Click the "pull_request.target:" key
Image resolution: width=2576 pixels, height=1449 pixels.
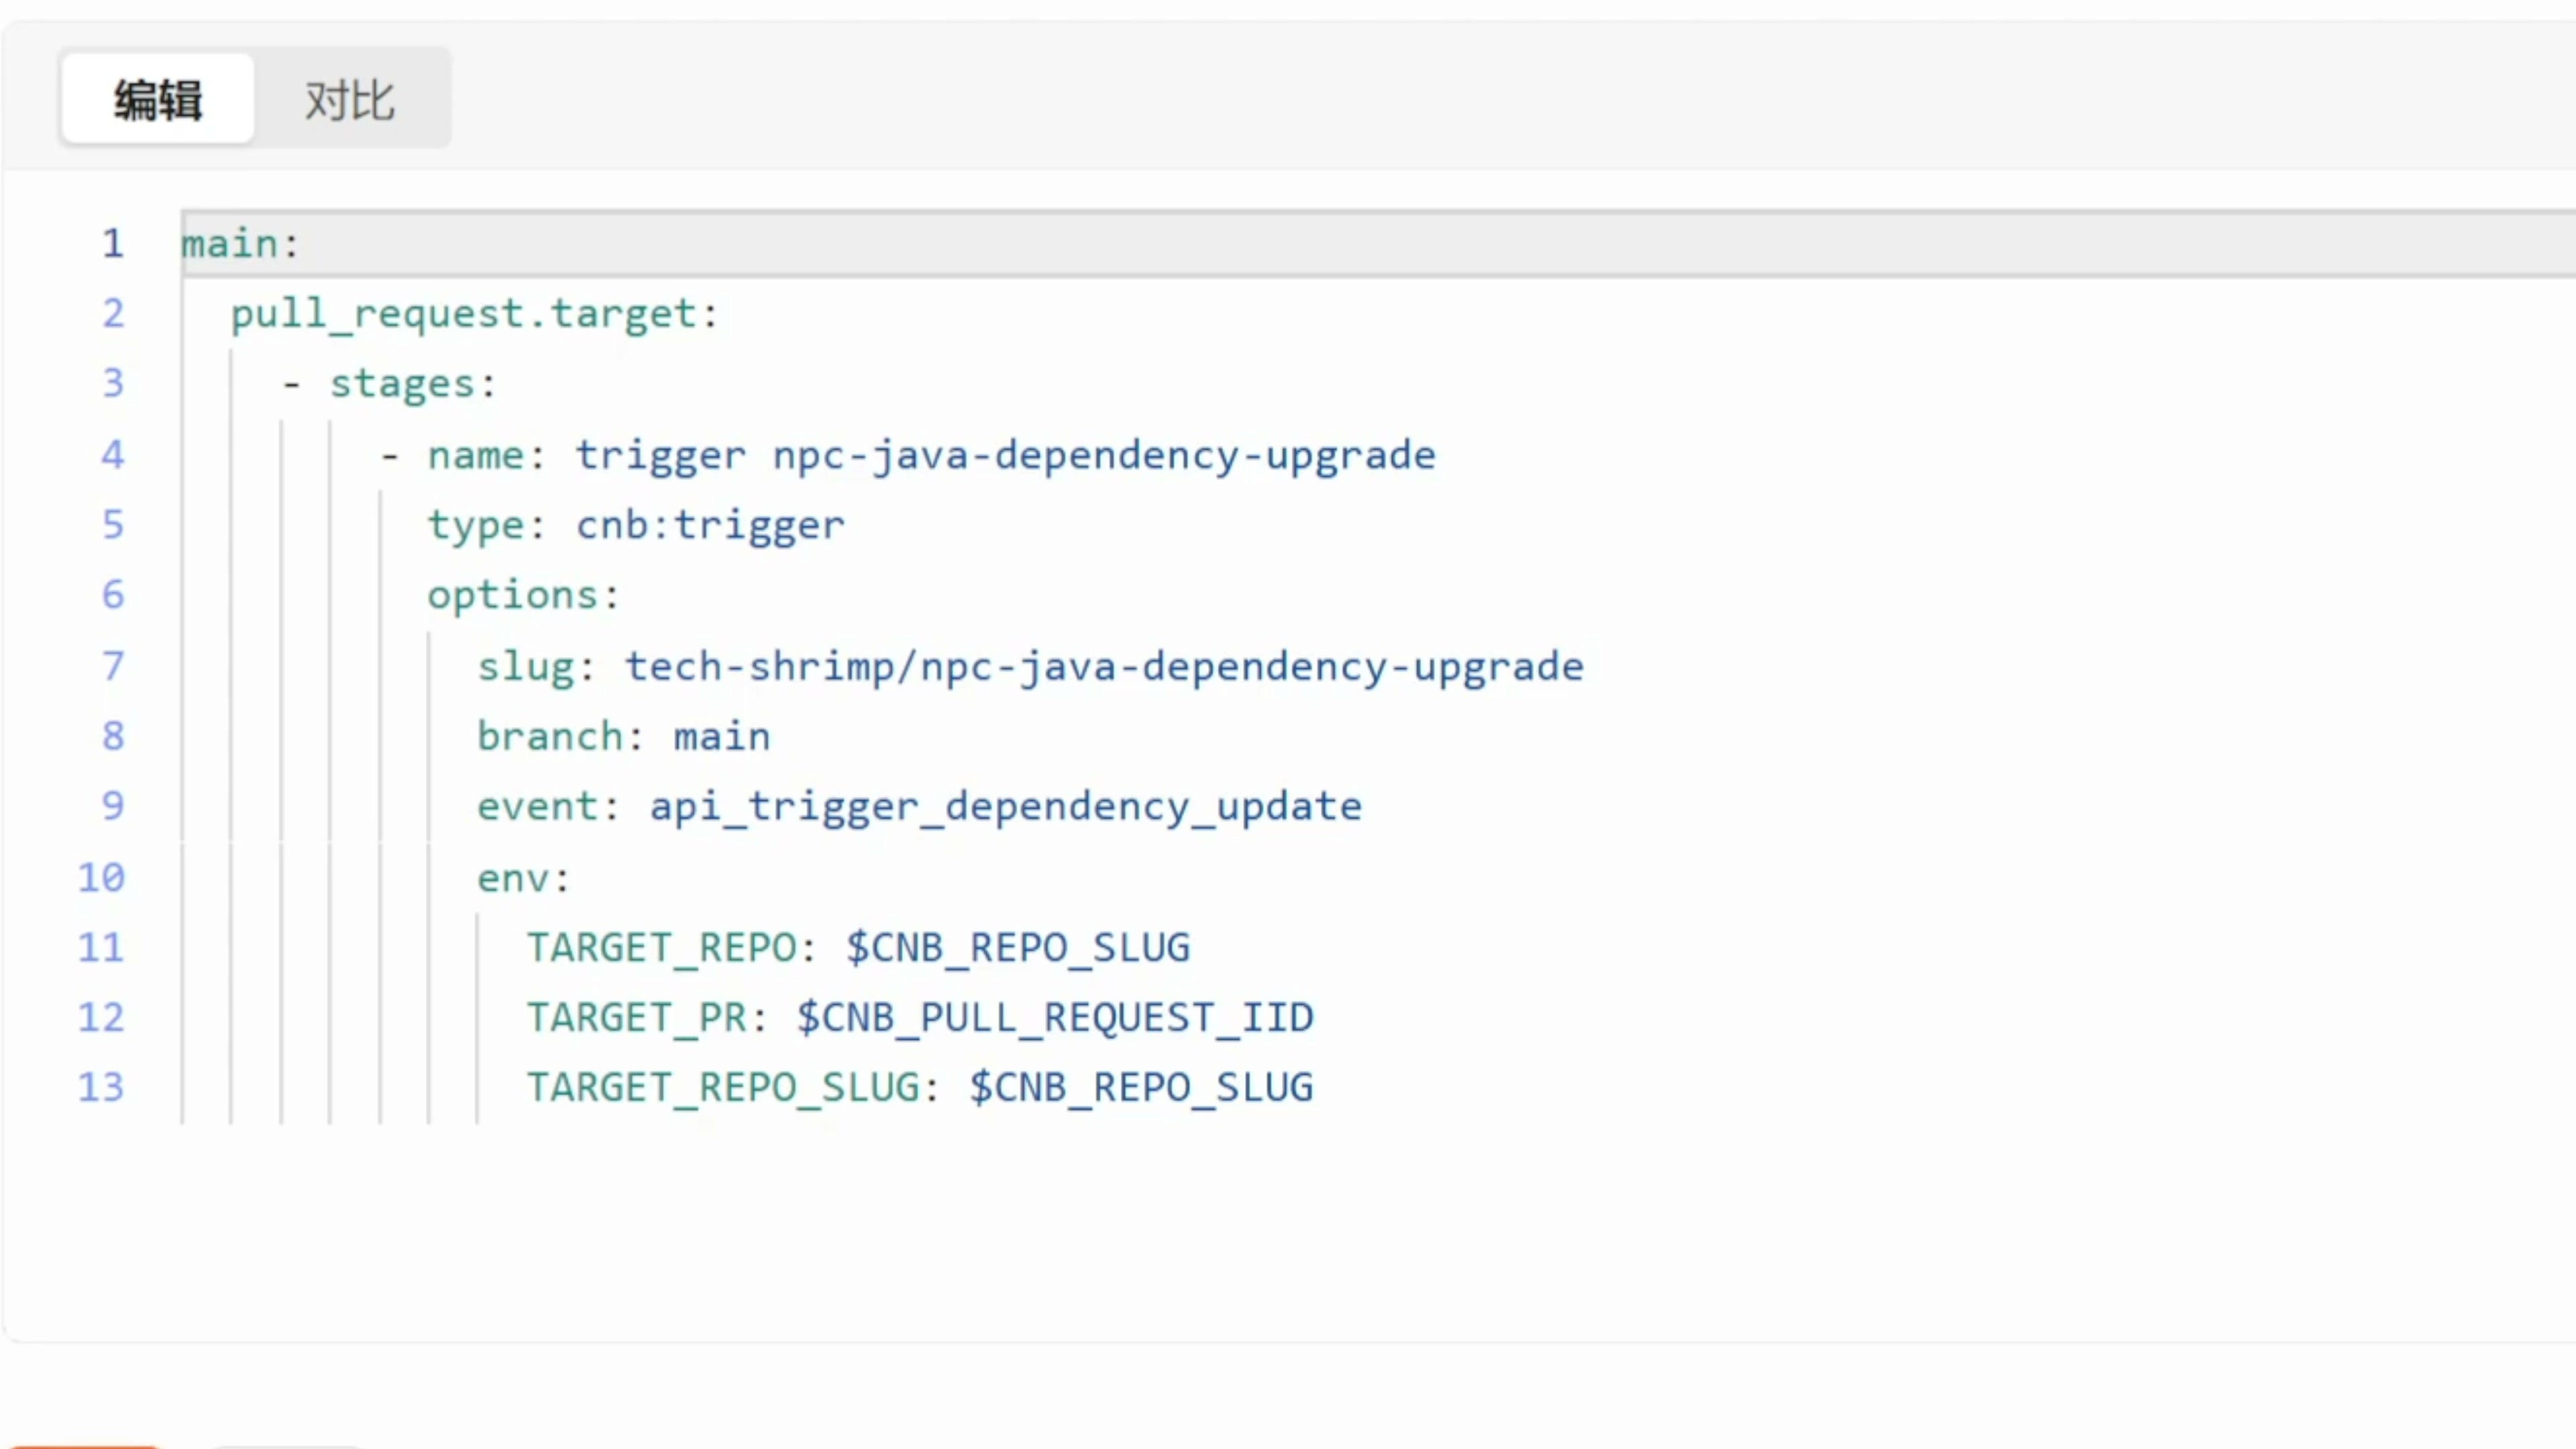pyautogui.click(x=475, y=315)
